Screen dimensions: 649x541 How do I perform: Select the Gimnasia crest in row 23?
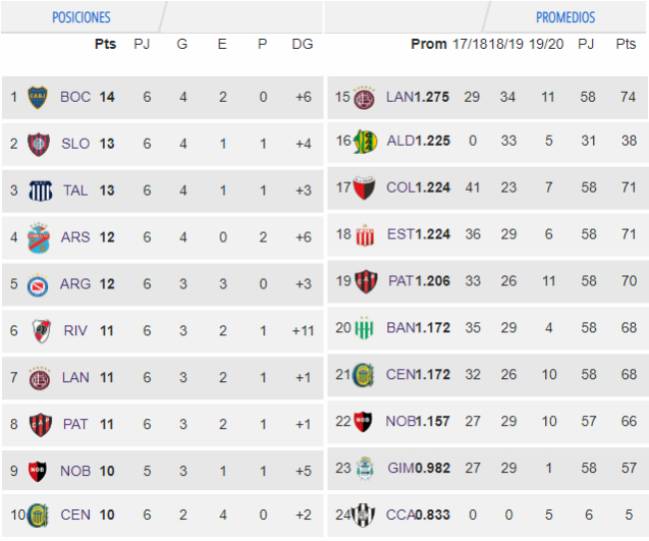(x=365, y=468)
